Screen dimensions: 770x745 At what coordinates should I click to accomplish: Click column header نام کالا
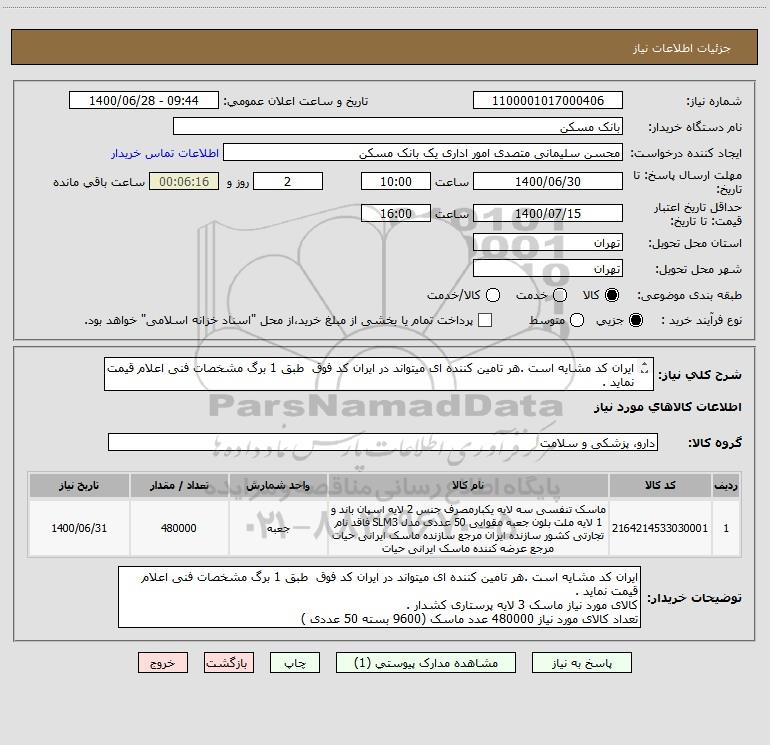(x=468, y=485)
